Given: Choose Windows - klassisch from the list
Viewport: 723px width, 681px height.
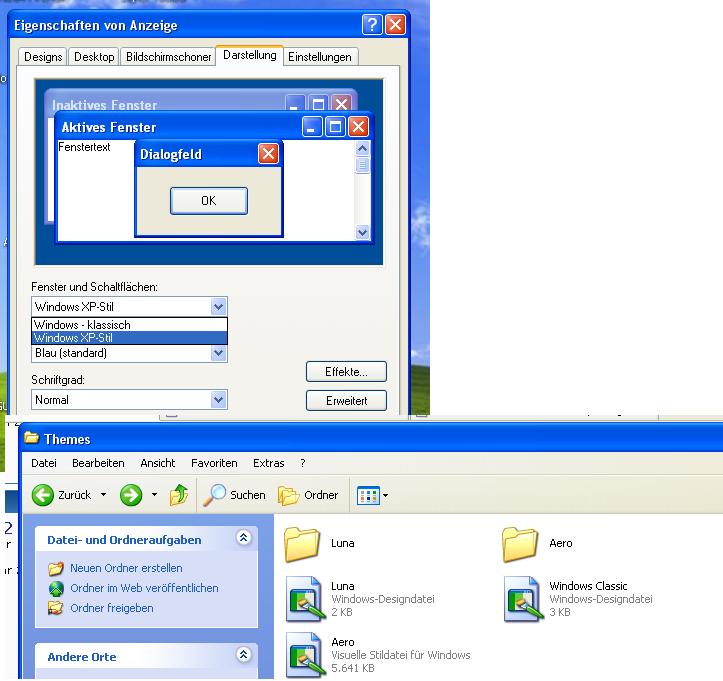Looking at the screenshot, I should click(129, 325).
